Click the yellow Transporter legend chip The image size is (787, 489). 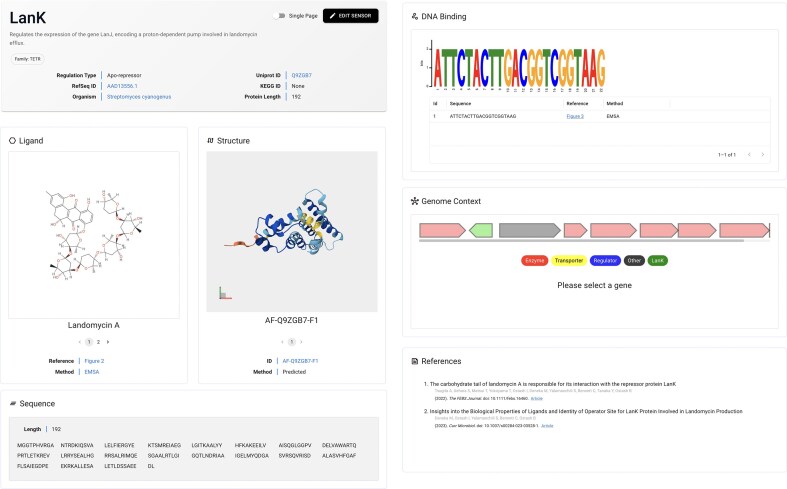[x=569, y=261]
